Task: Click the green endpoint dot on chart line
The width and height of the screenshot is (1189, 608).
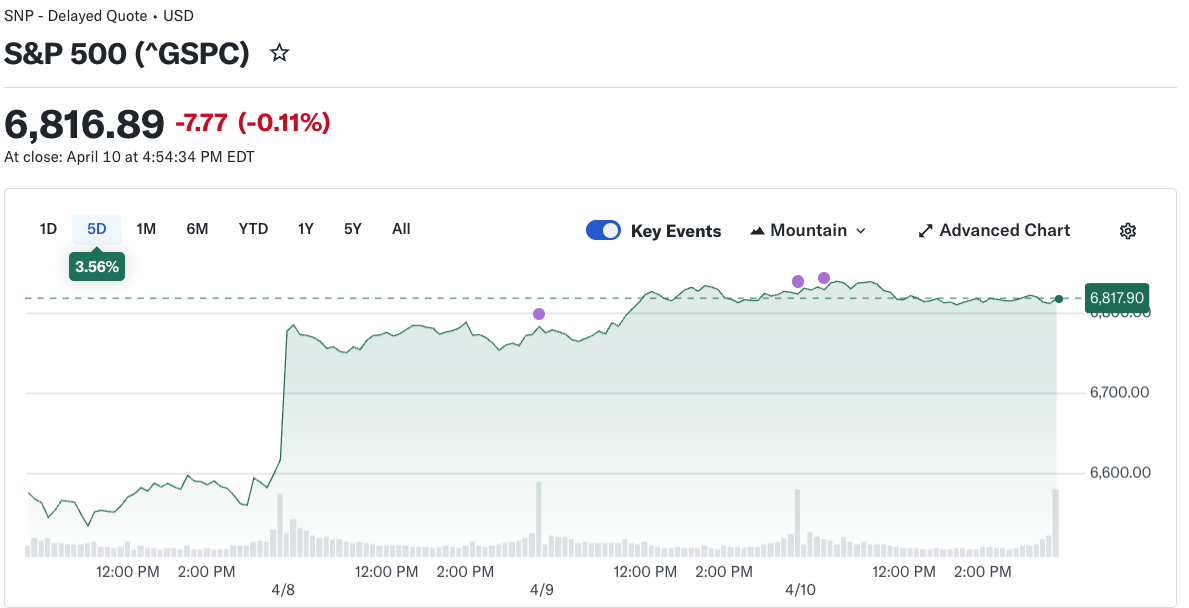Action: tap(1059, 298)
